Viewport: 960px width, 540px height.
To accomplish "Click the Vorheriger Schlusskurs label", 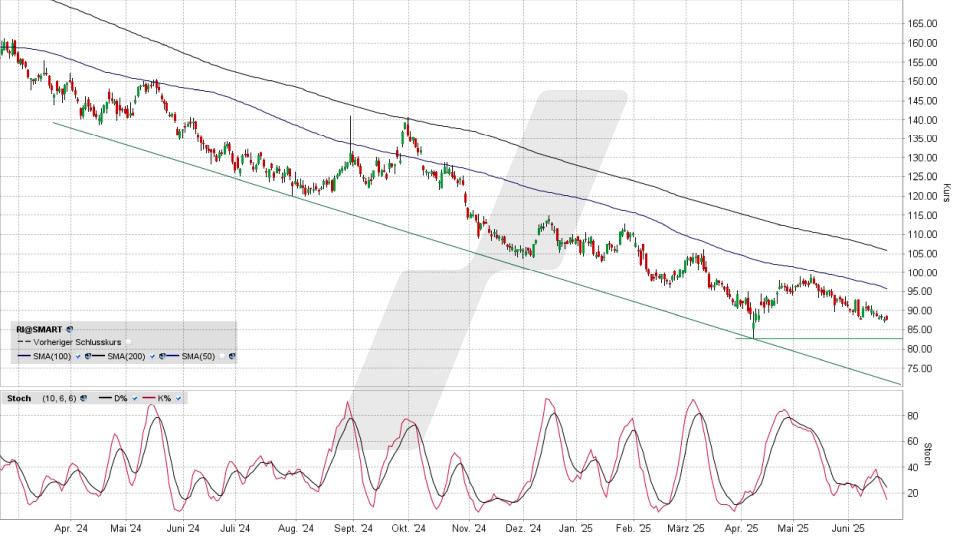I will (x=77, y=342).
